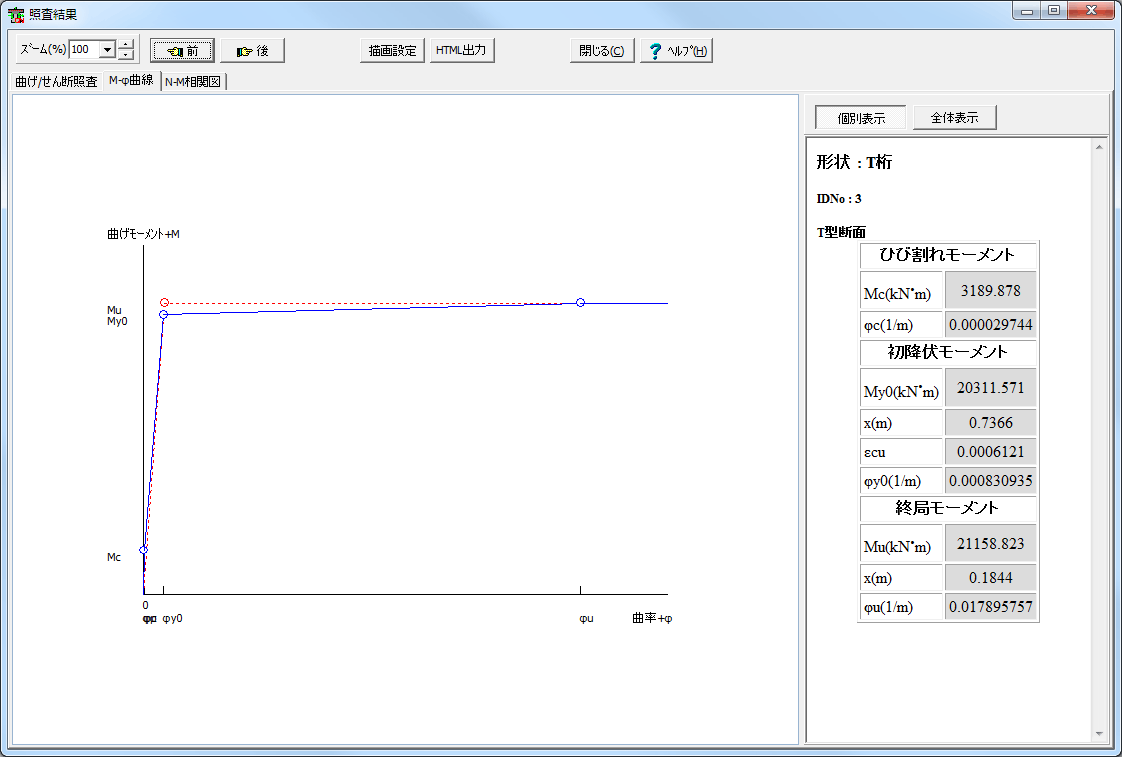Click εcu value 0.0006121
The width and height of the screenshot is (1122, 757).
tap(990, 451)
